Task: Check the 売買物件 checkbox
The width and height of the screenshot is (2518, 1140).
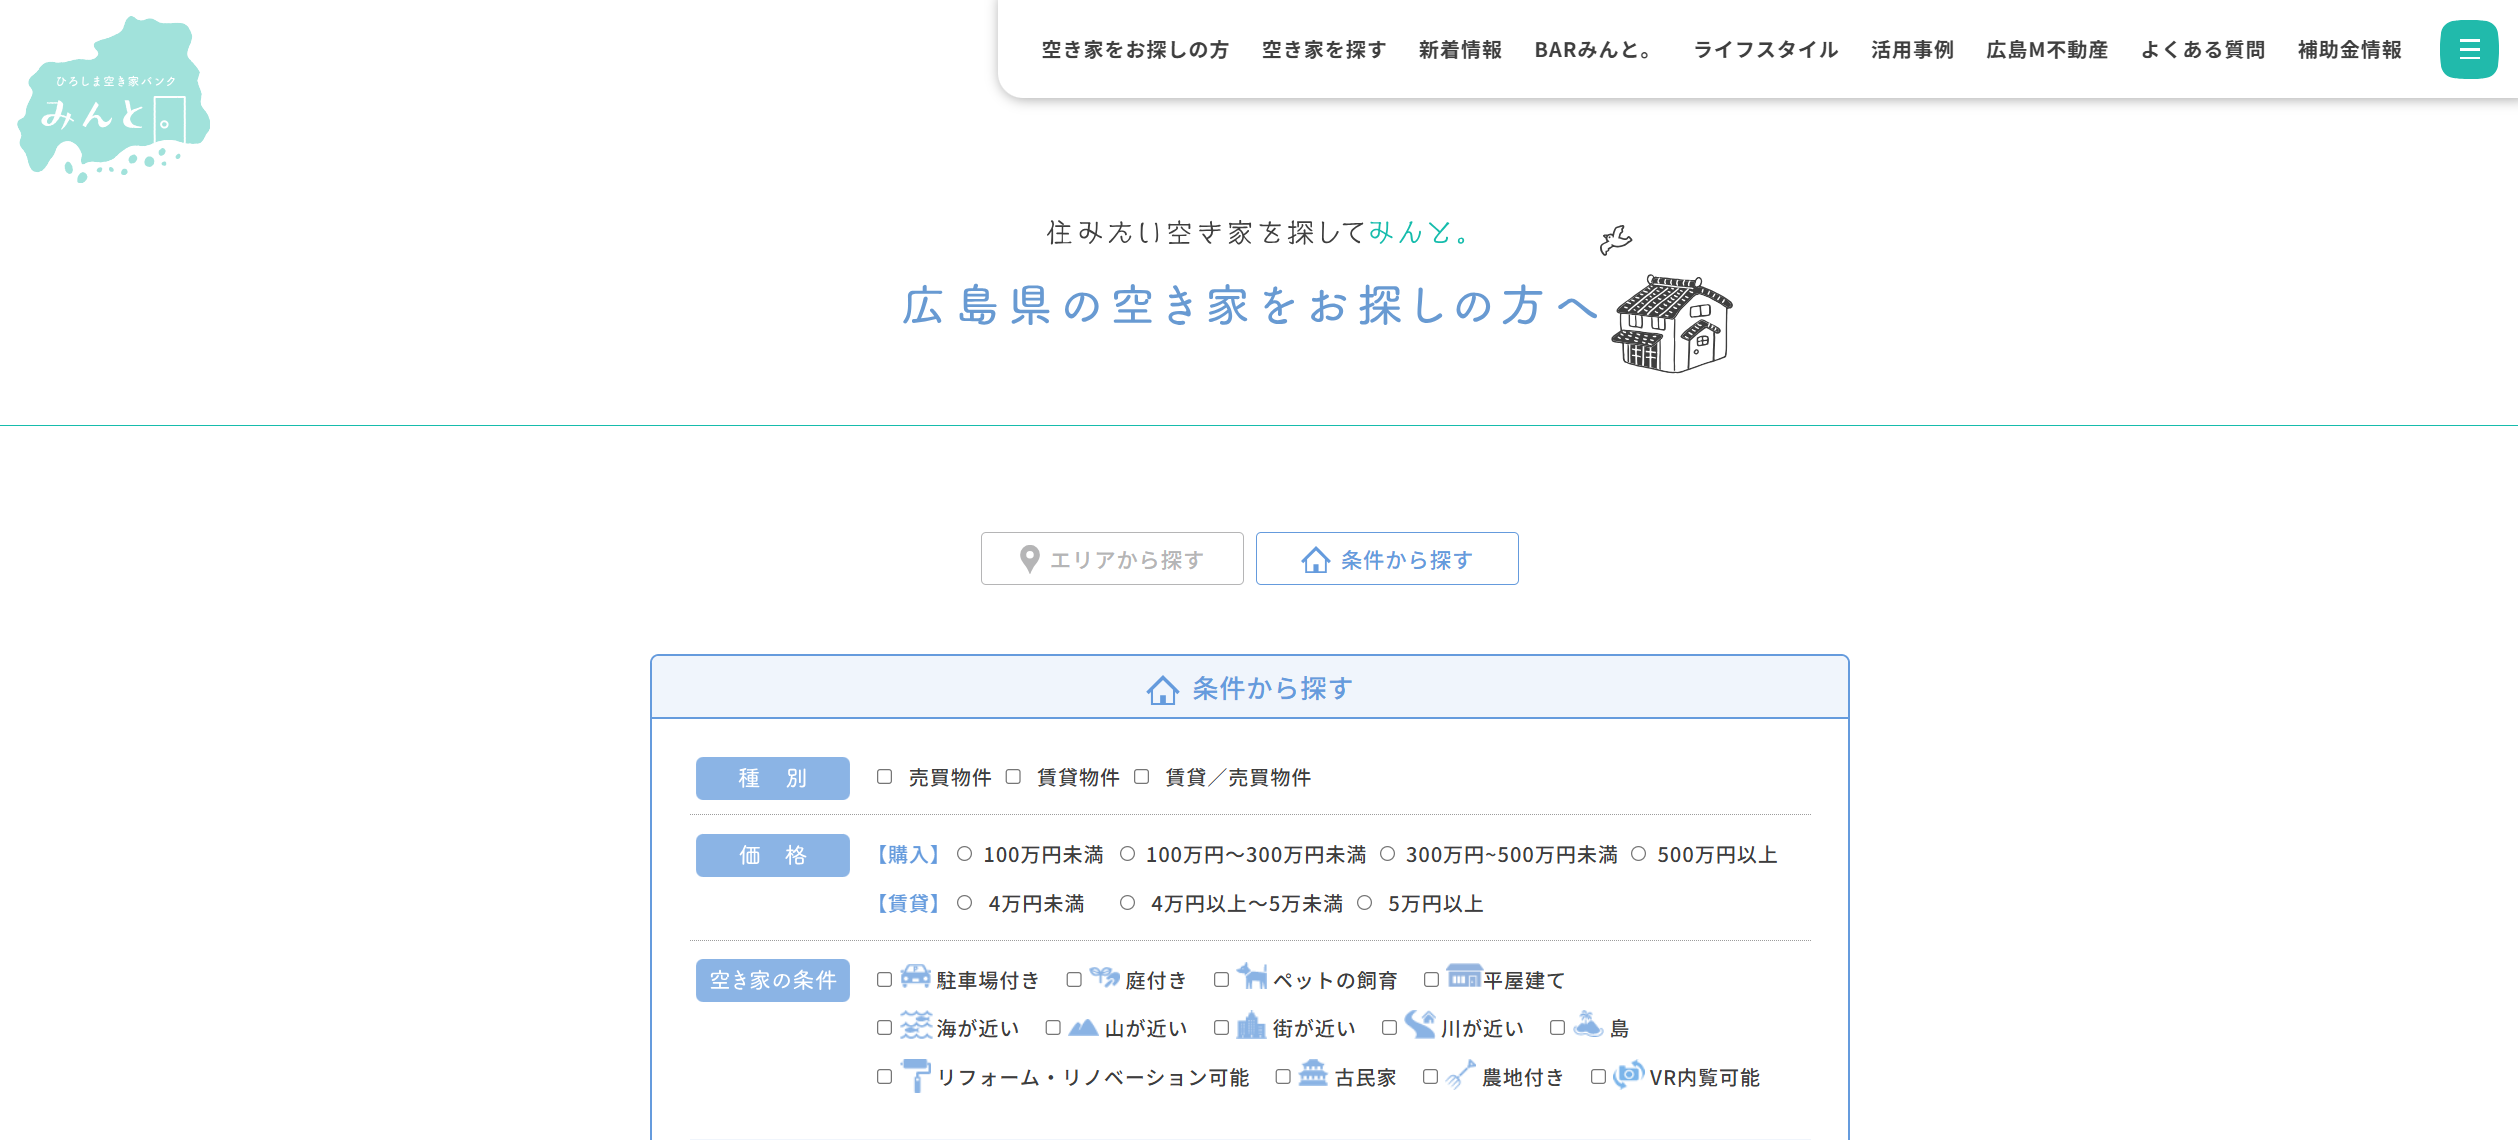Action: (883, 777)
